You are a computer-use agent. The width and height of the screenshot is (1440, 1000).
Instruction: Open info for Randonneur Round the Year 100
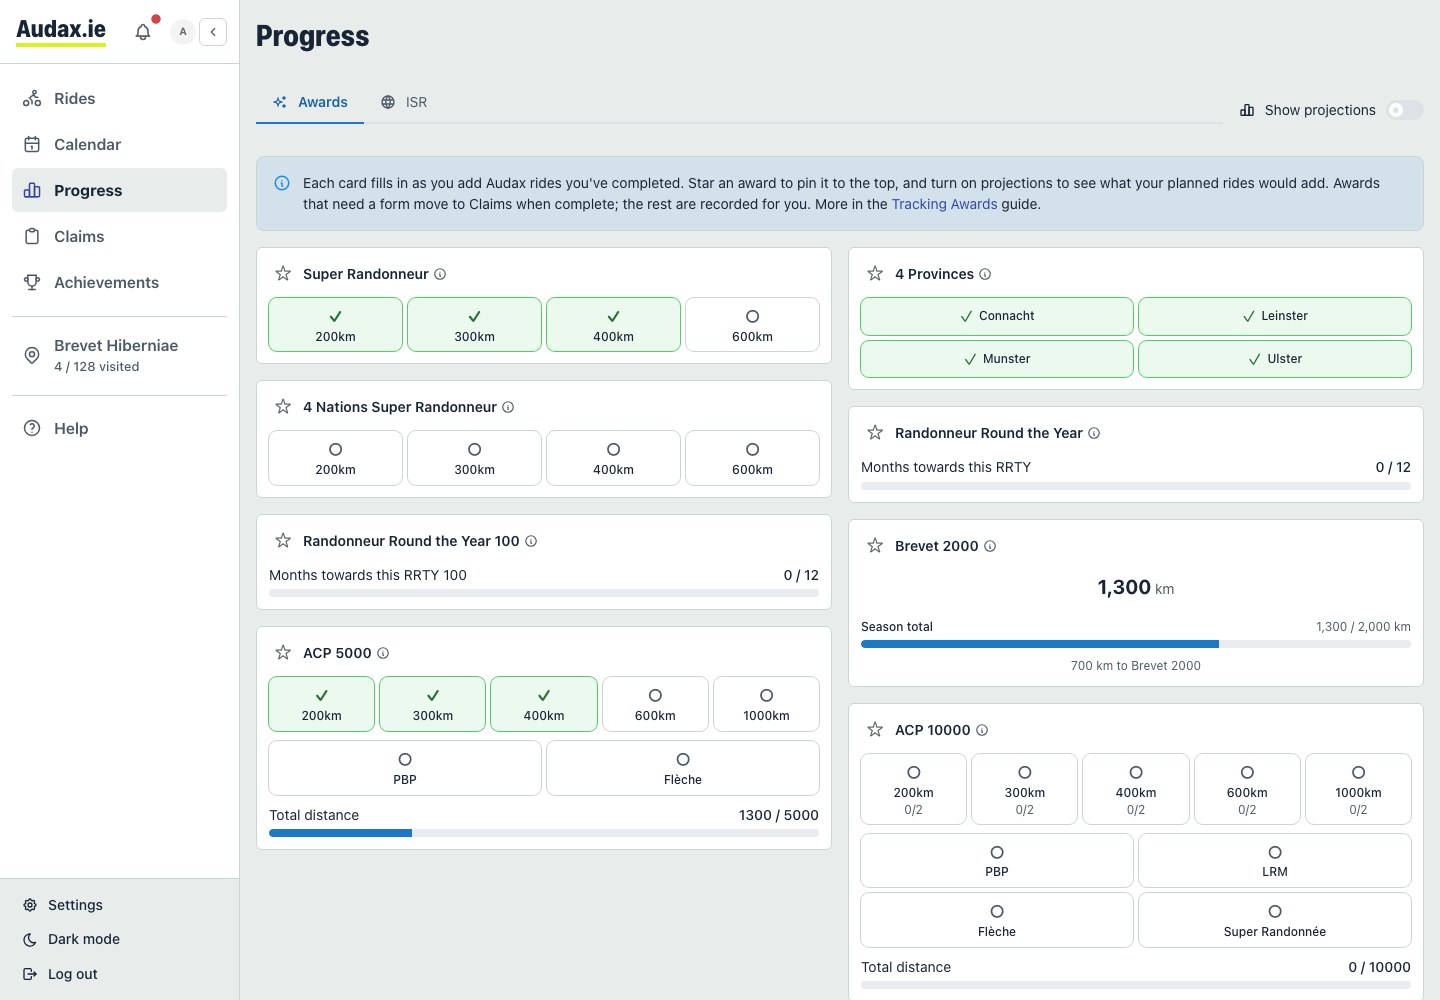531,541
